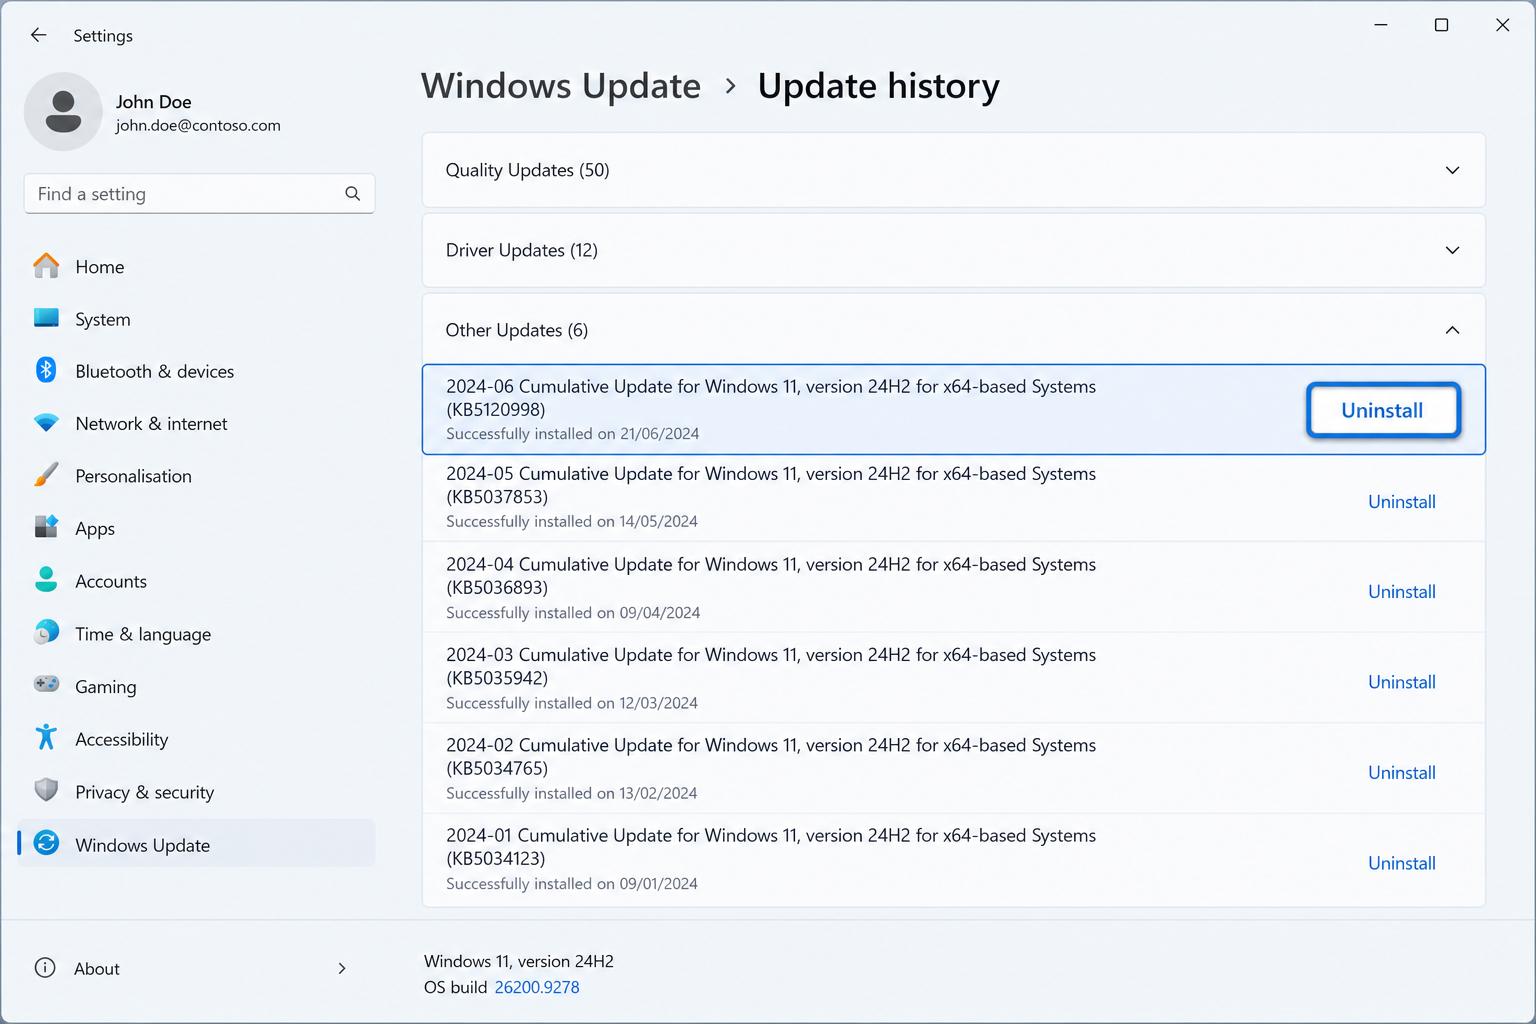Uninstall the 2024-03 update KB5035942

1402,682
